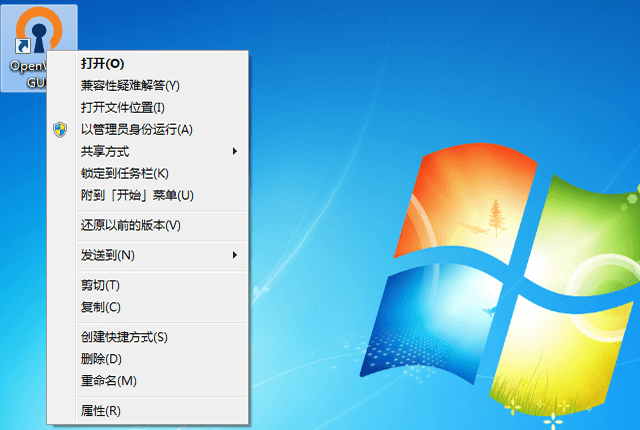Select 删除(D) to delete the shortcut
The image size is (640, 430).
point(148,359)
